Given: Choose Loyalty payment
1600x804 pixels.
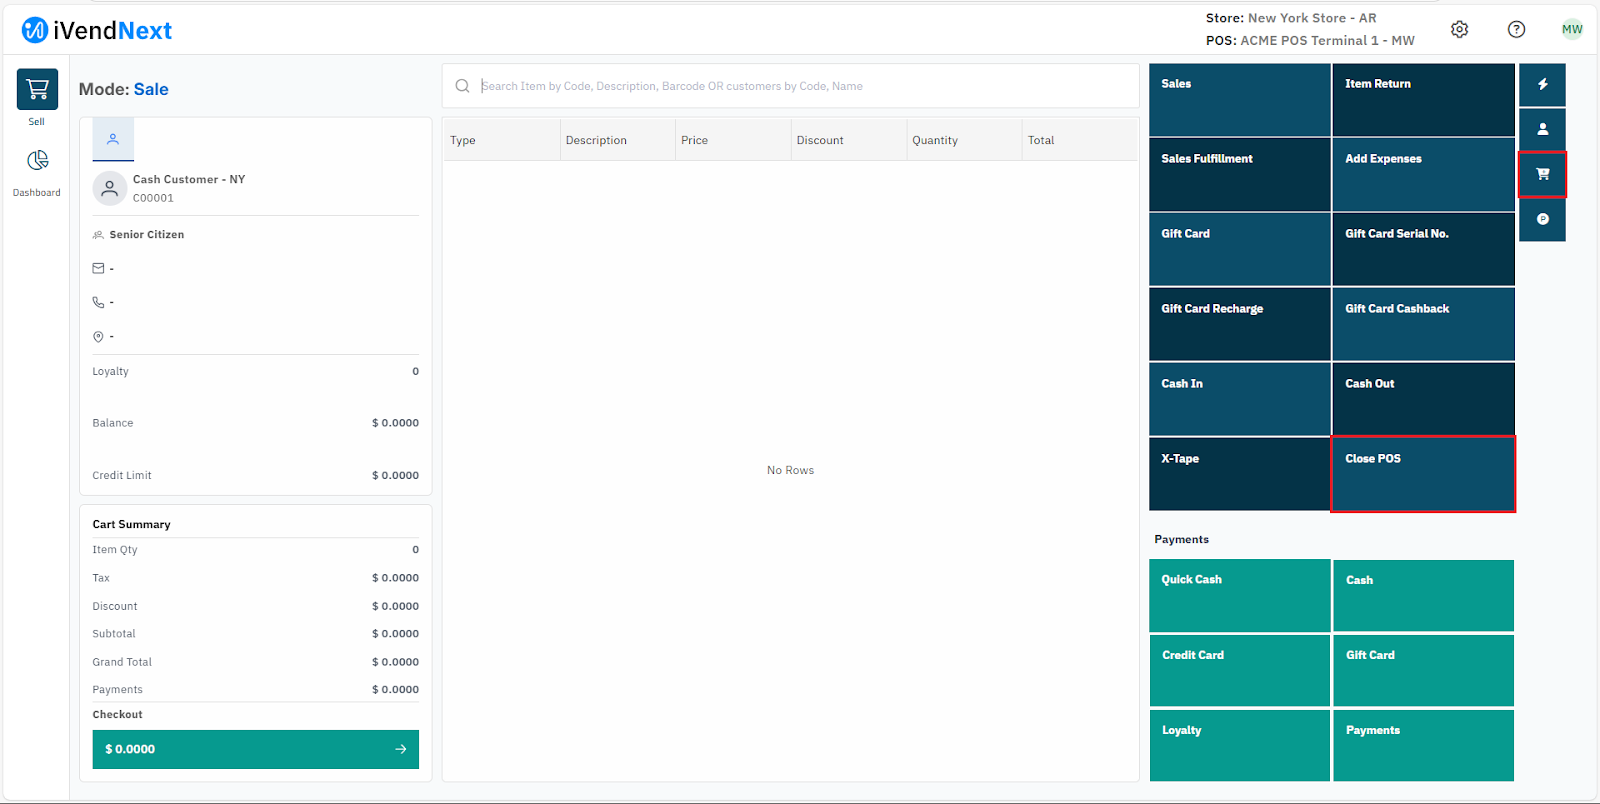Looking at the screenshot, I should (x=1240, y=746).
